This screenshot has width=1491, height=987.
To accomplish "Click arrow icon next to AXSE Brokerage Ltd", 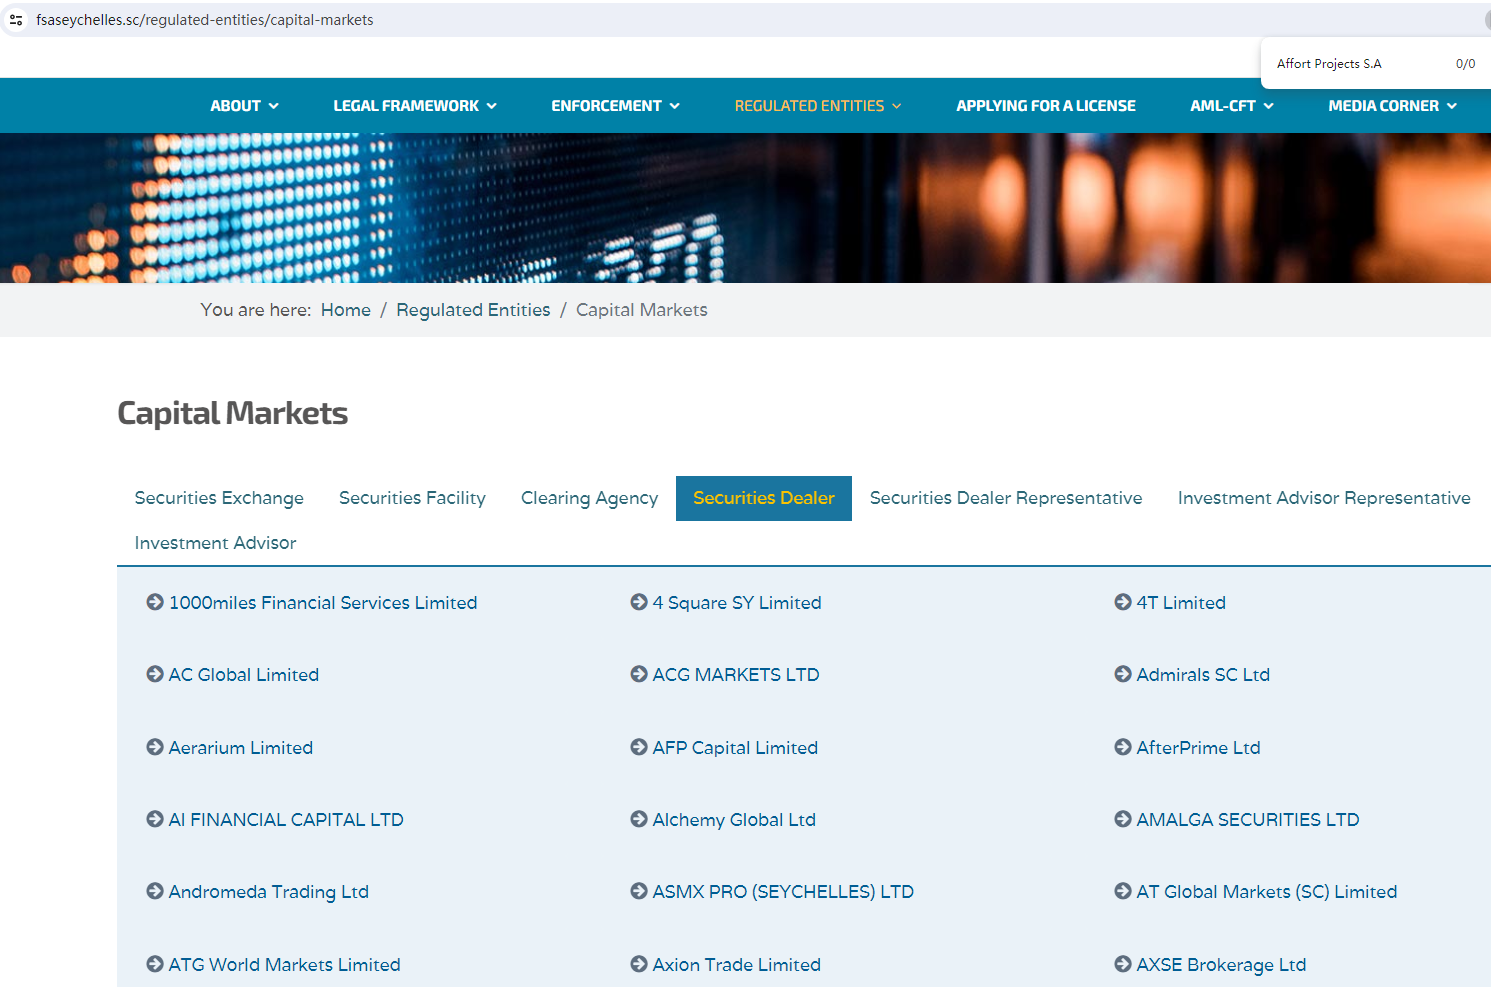I will coord(1123,964).
